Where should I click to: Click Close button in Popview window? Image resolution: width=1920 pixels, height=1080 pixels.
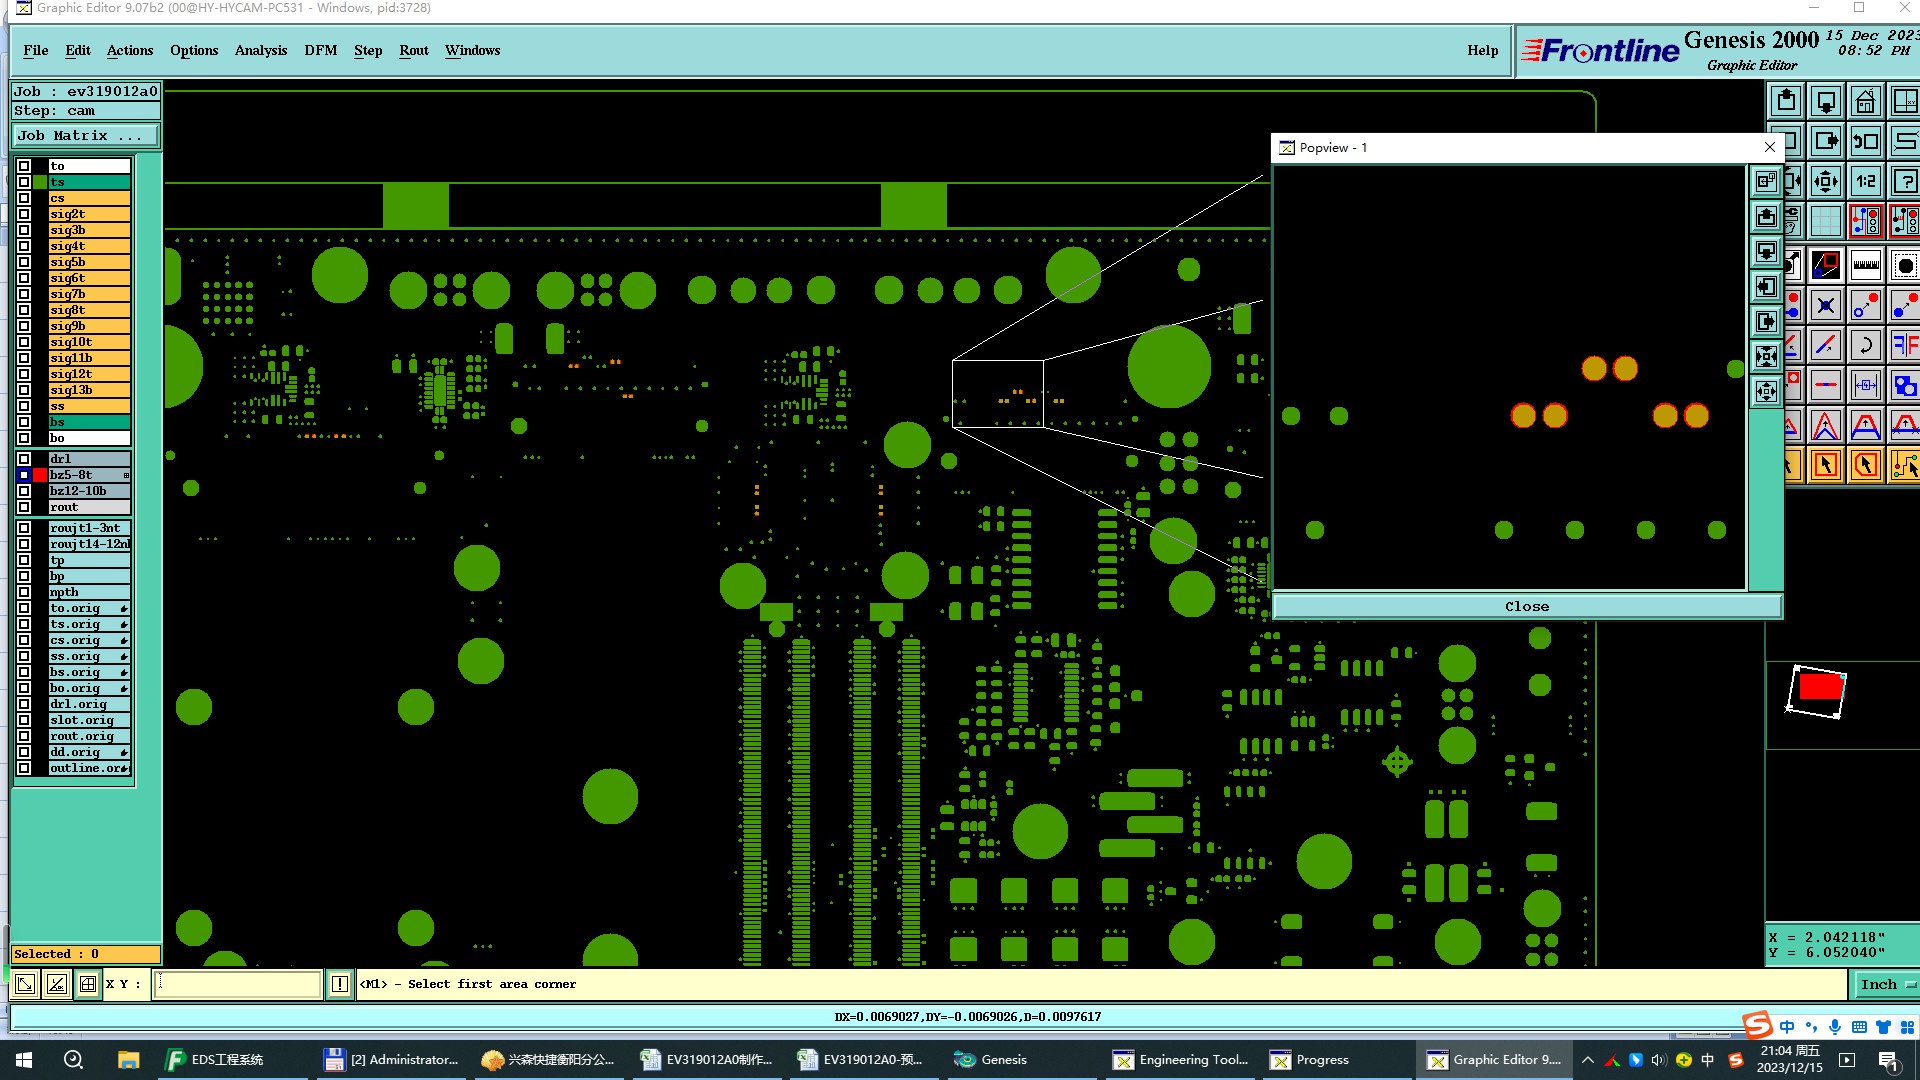point(1526,606)
